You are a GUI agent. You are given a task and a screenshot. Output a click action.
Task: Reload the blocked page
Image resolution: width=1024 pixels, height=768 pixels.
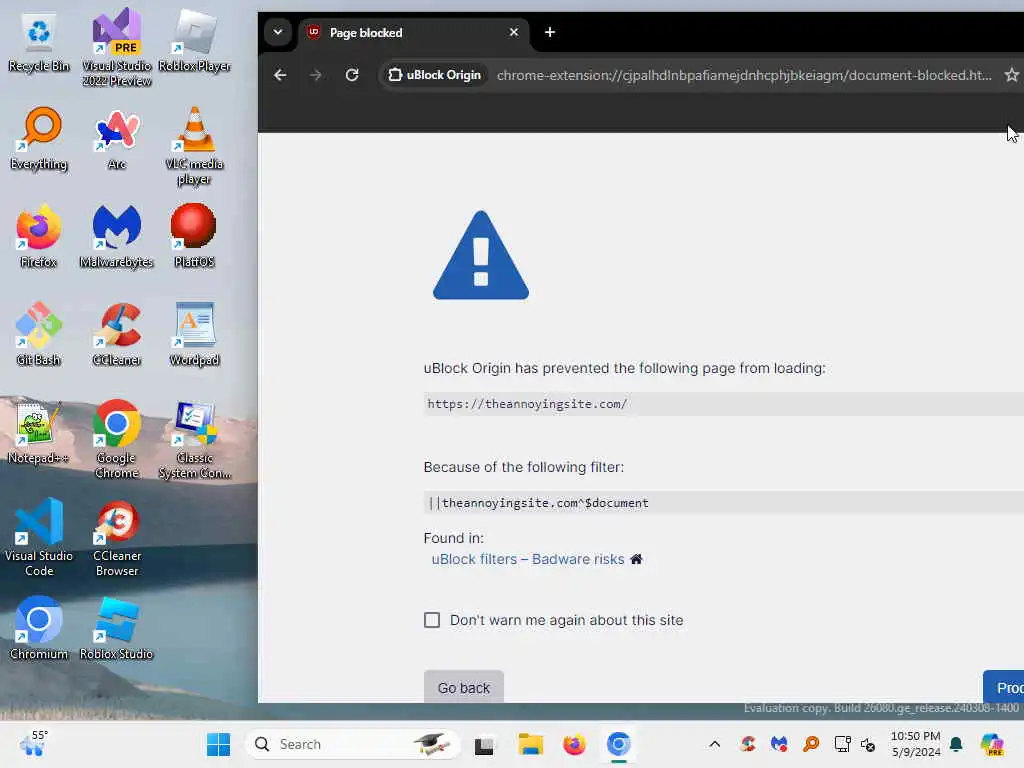pos(352,75)
